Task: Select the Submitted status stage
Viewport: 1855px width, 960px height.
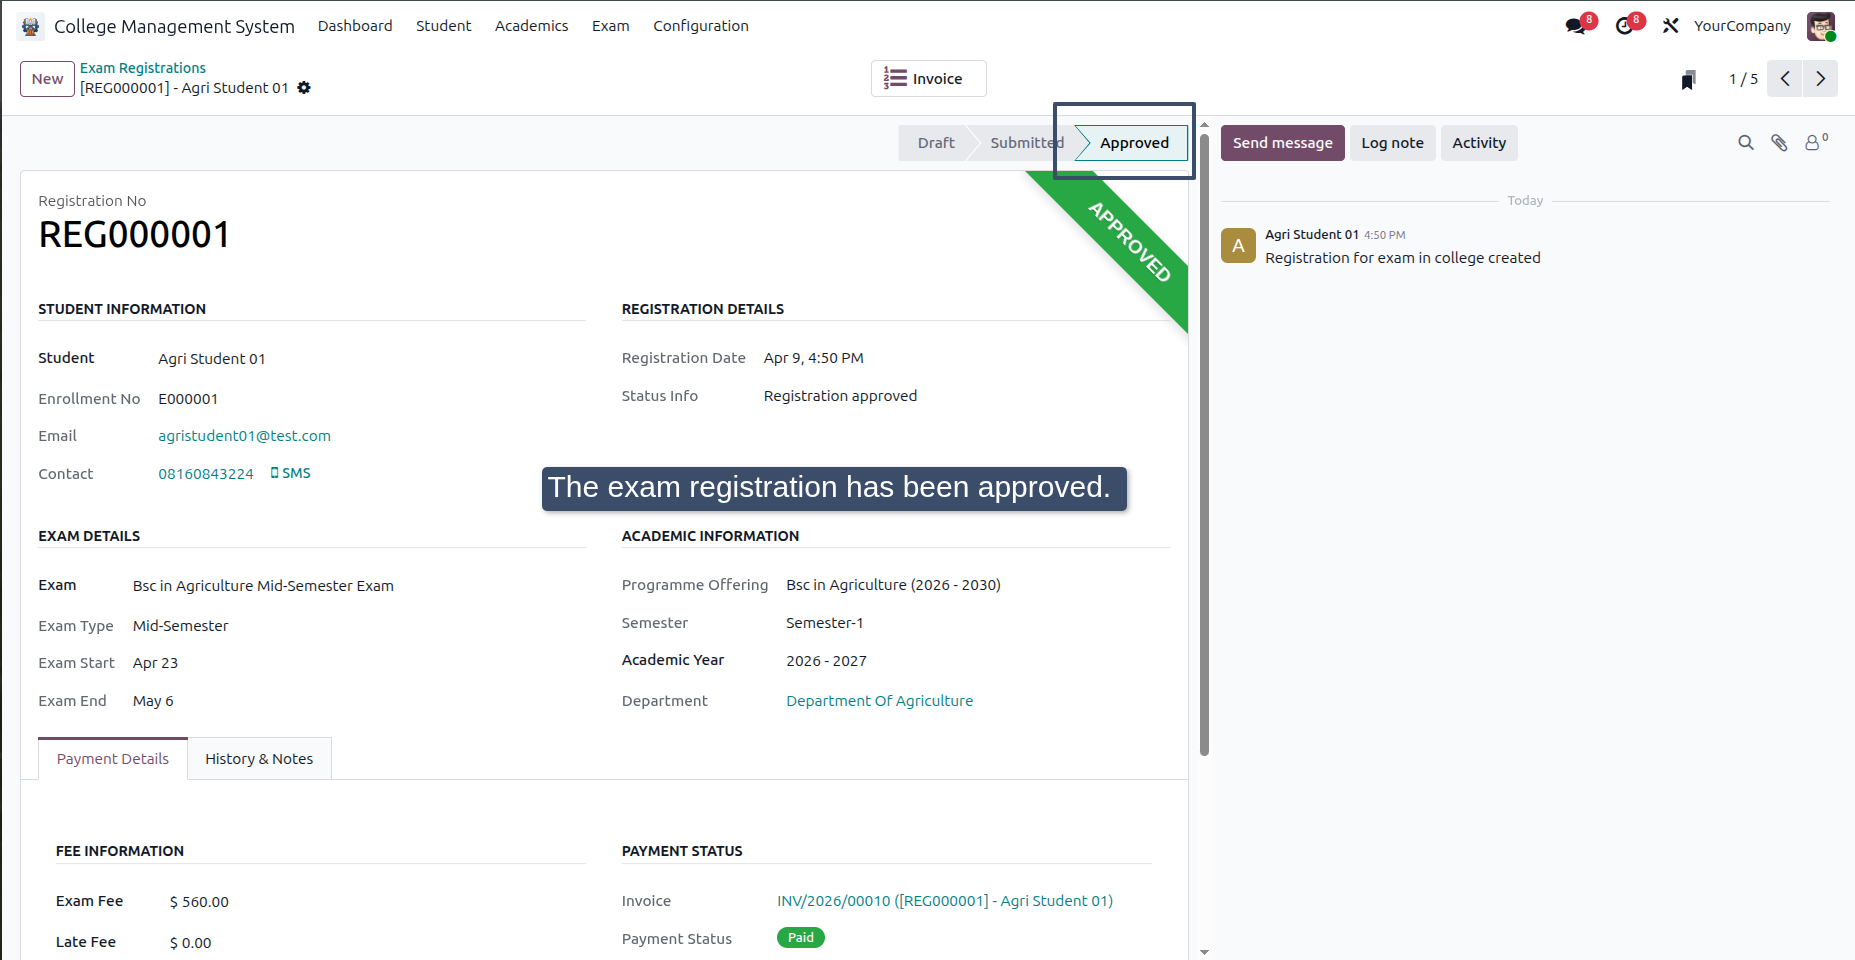Action: click(x=1026, y=143)
